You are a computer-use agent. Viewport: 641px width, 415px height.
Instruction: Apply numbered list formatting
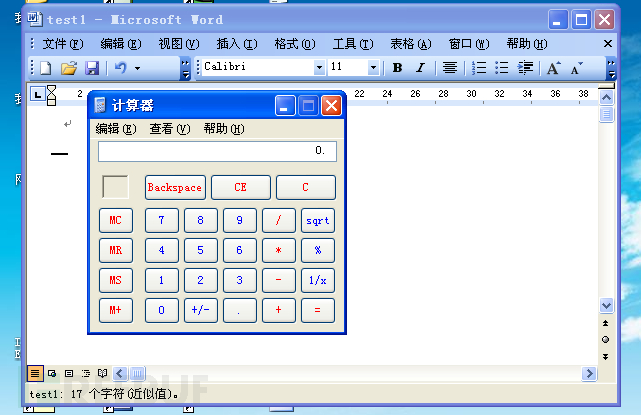pos(479,67)
